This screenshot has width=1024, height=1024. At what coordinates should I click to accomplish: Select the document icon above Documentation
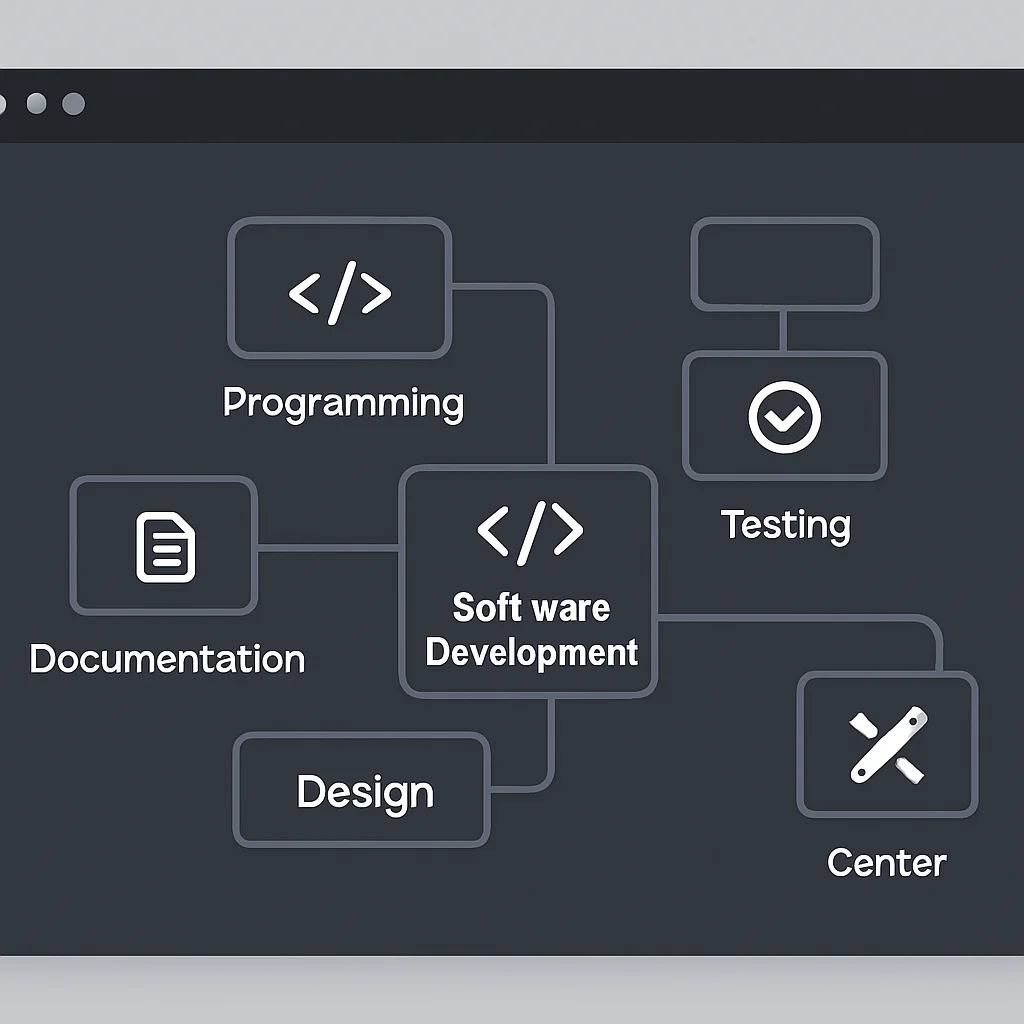(165, 547)
